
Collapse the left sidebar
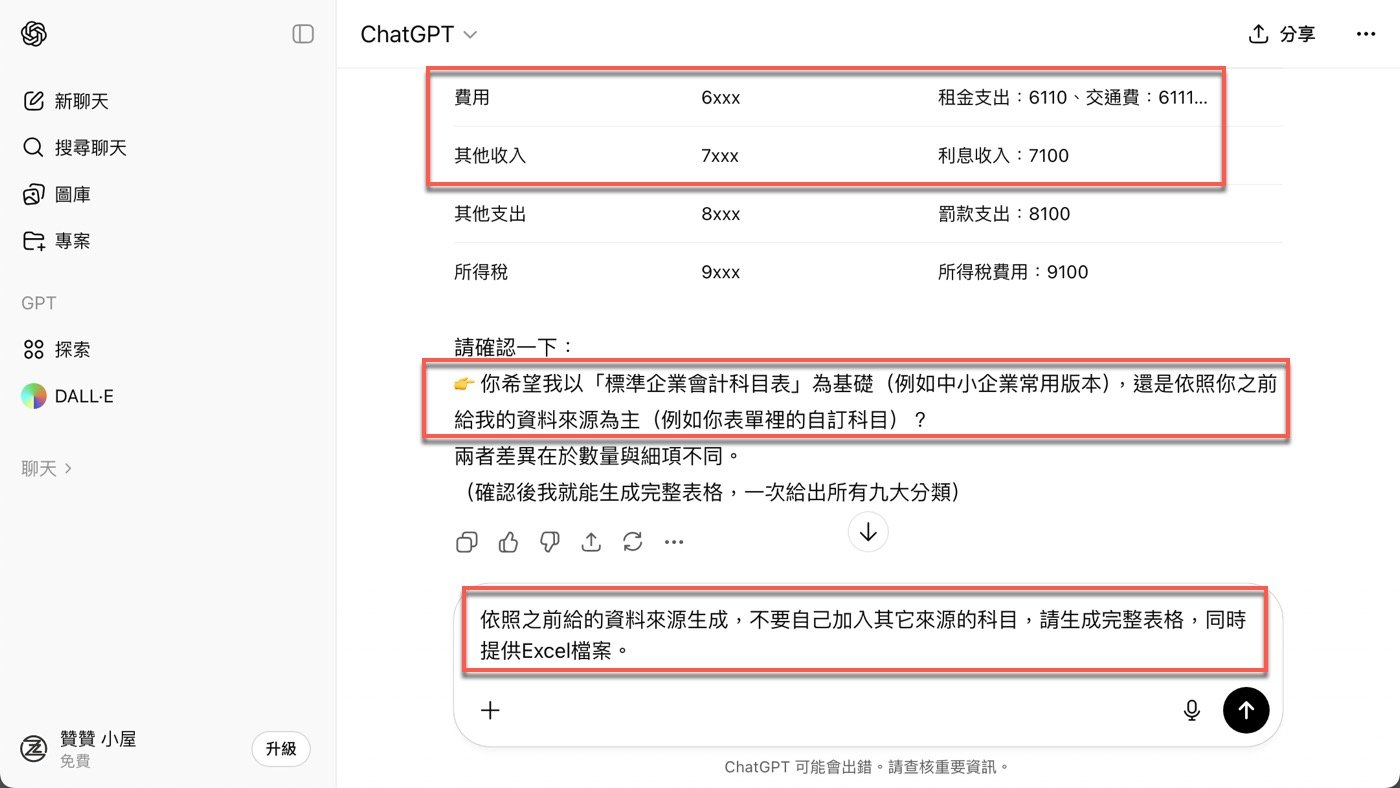tap(301, 33)
